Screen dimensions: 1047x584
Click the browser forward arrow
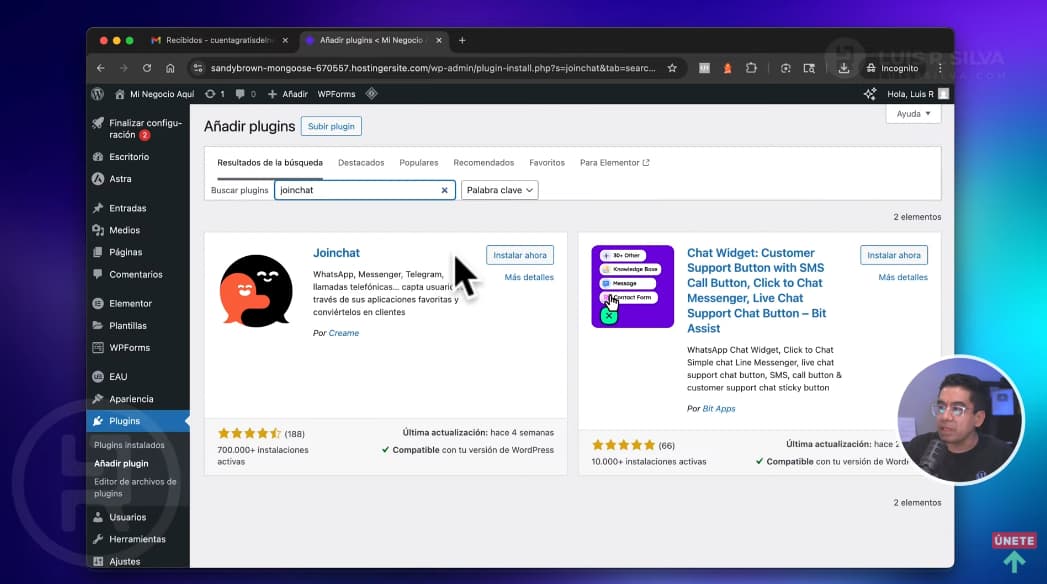[124, 68]
